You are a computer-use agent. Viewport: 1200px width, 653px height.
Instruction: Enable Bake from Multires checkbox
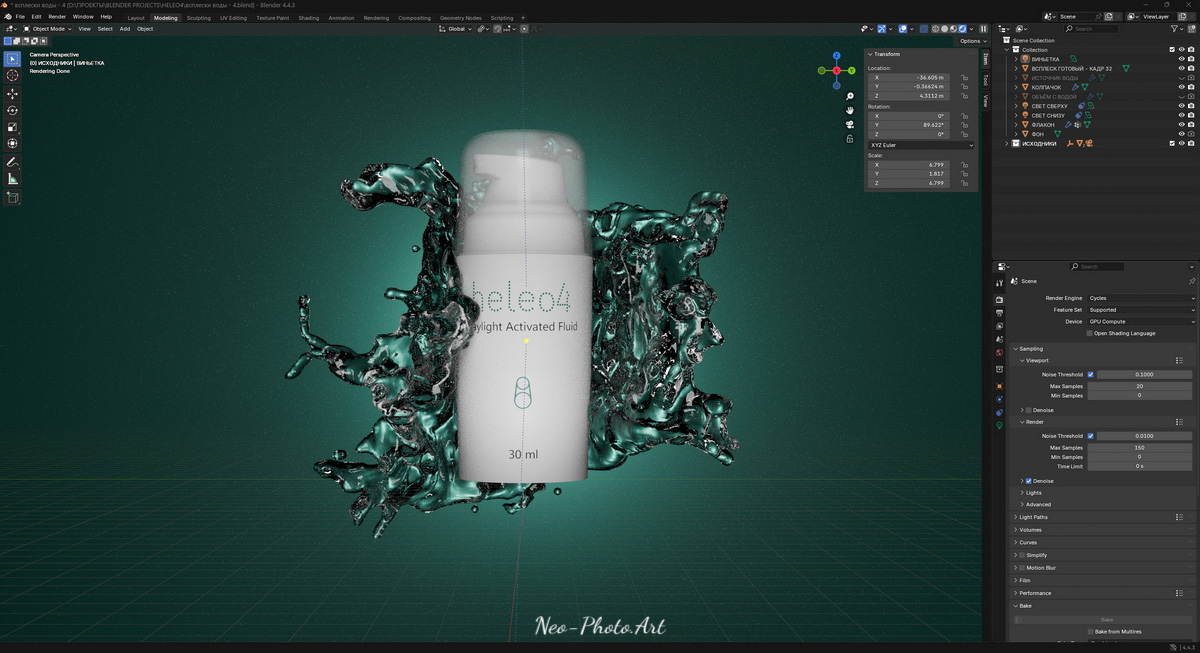(x=1090, y=632)
